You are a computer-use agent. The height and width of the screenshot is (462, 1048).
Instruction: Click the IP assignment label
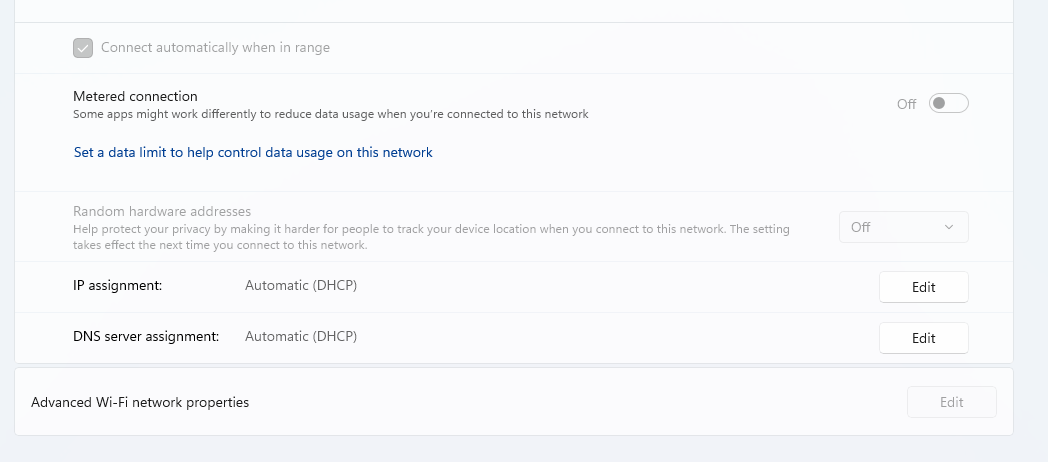point(118,285)
